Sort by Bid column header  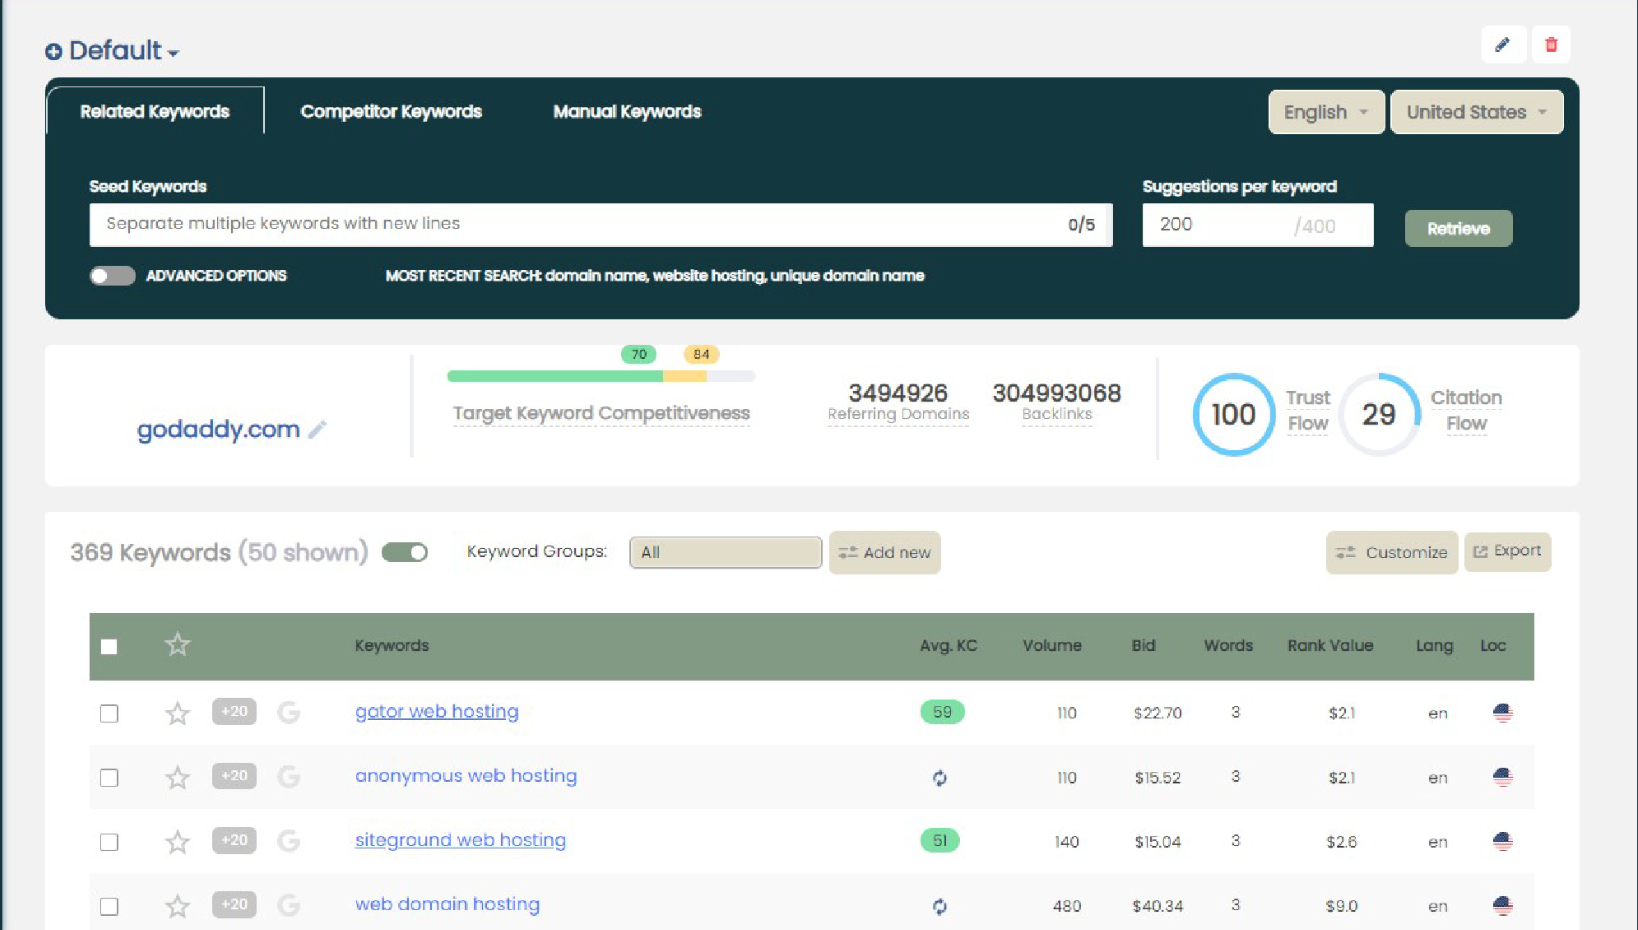(1143, 646)
